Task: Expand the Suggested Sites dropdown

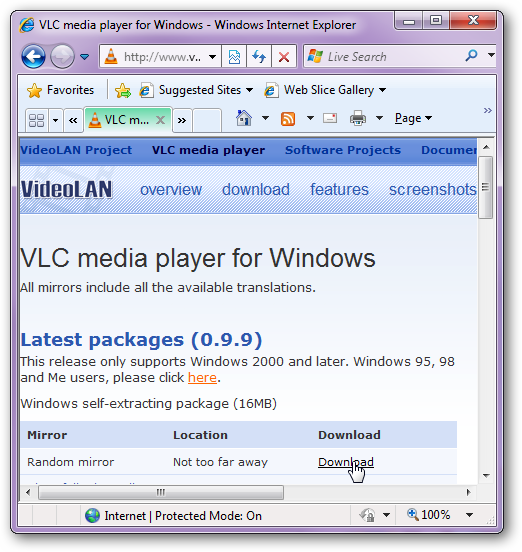Action: coord(250,90)
